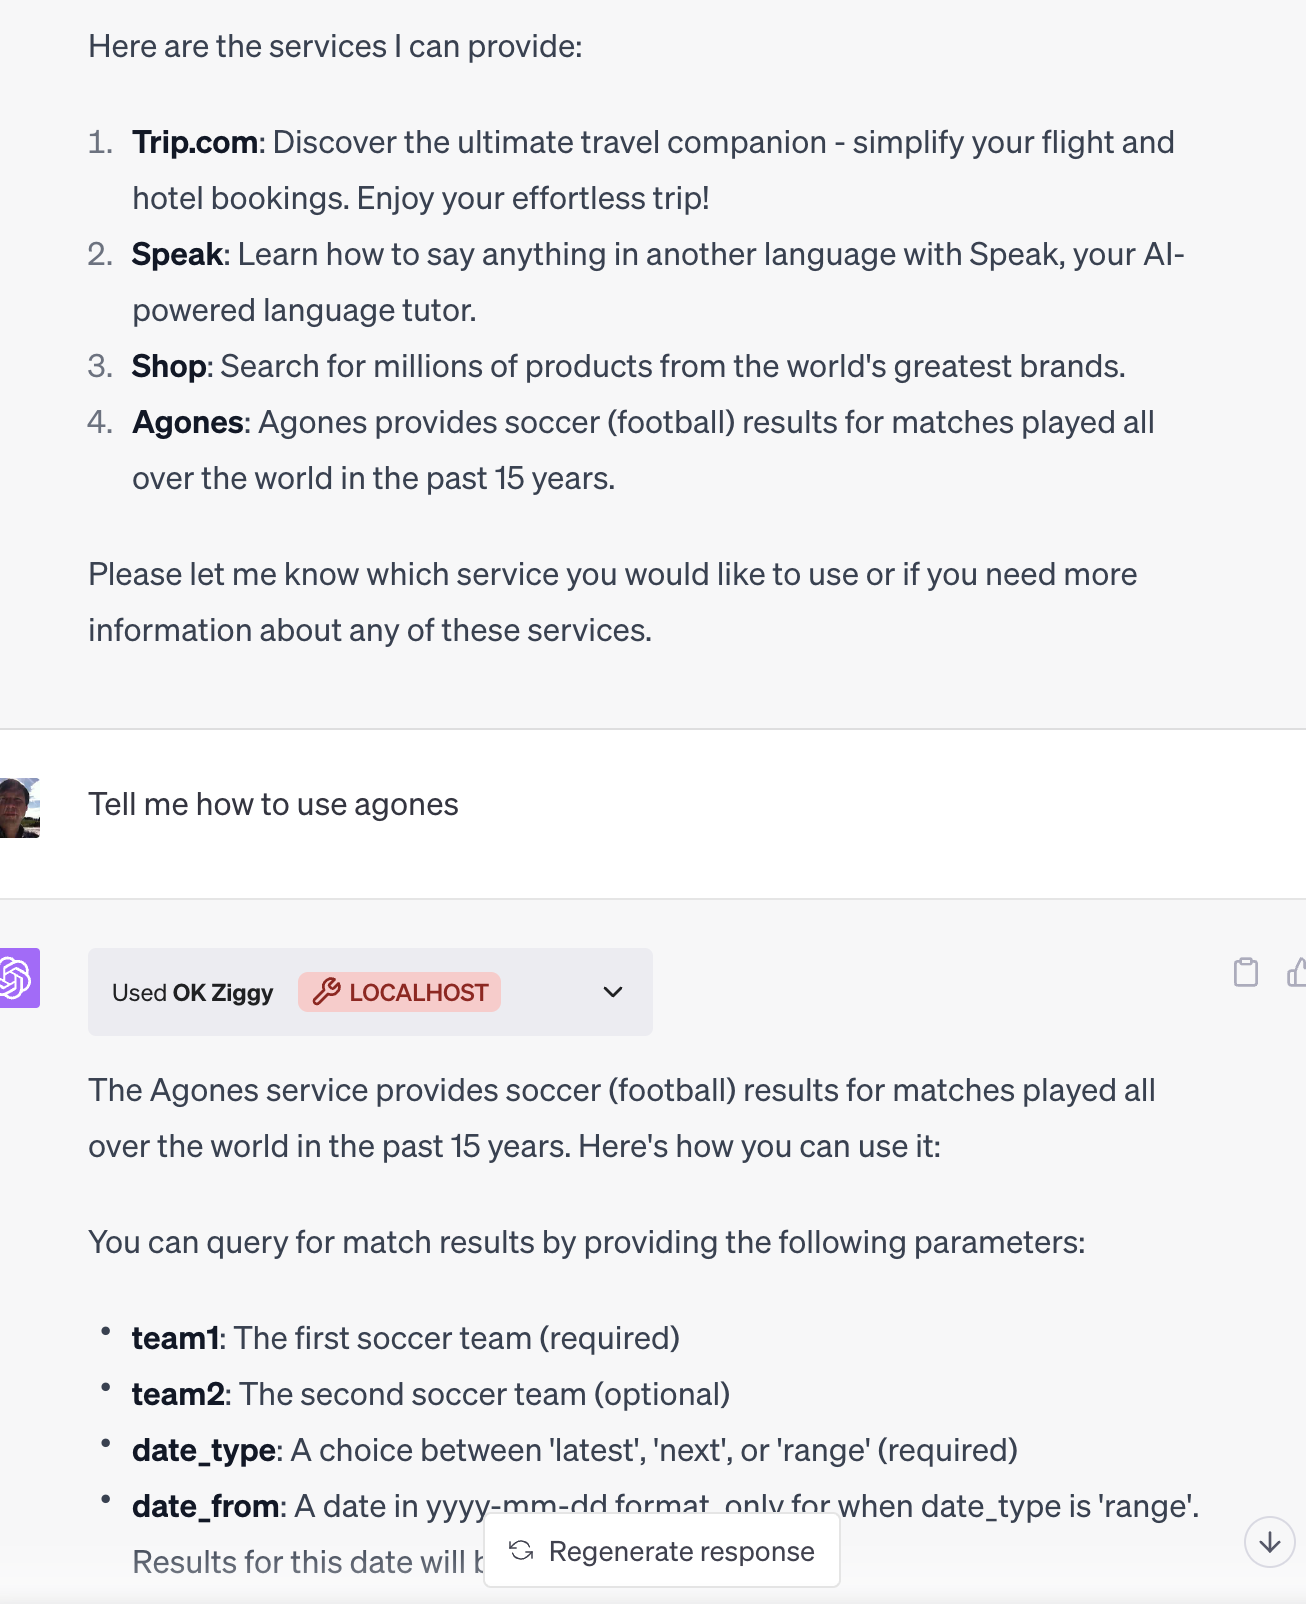Image resolution: width=1306 pixels, height=1604 pixels.
Task: Click the Regenerate response button
Action: click(x=661, y=1551)
